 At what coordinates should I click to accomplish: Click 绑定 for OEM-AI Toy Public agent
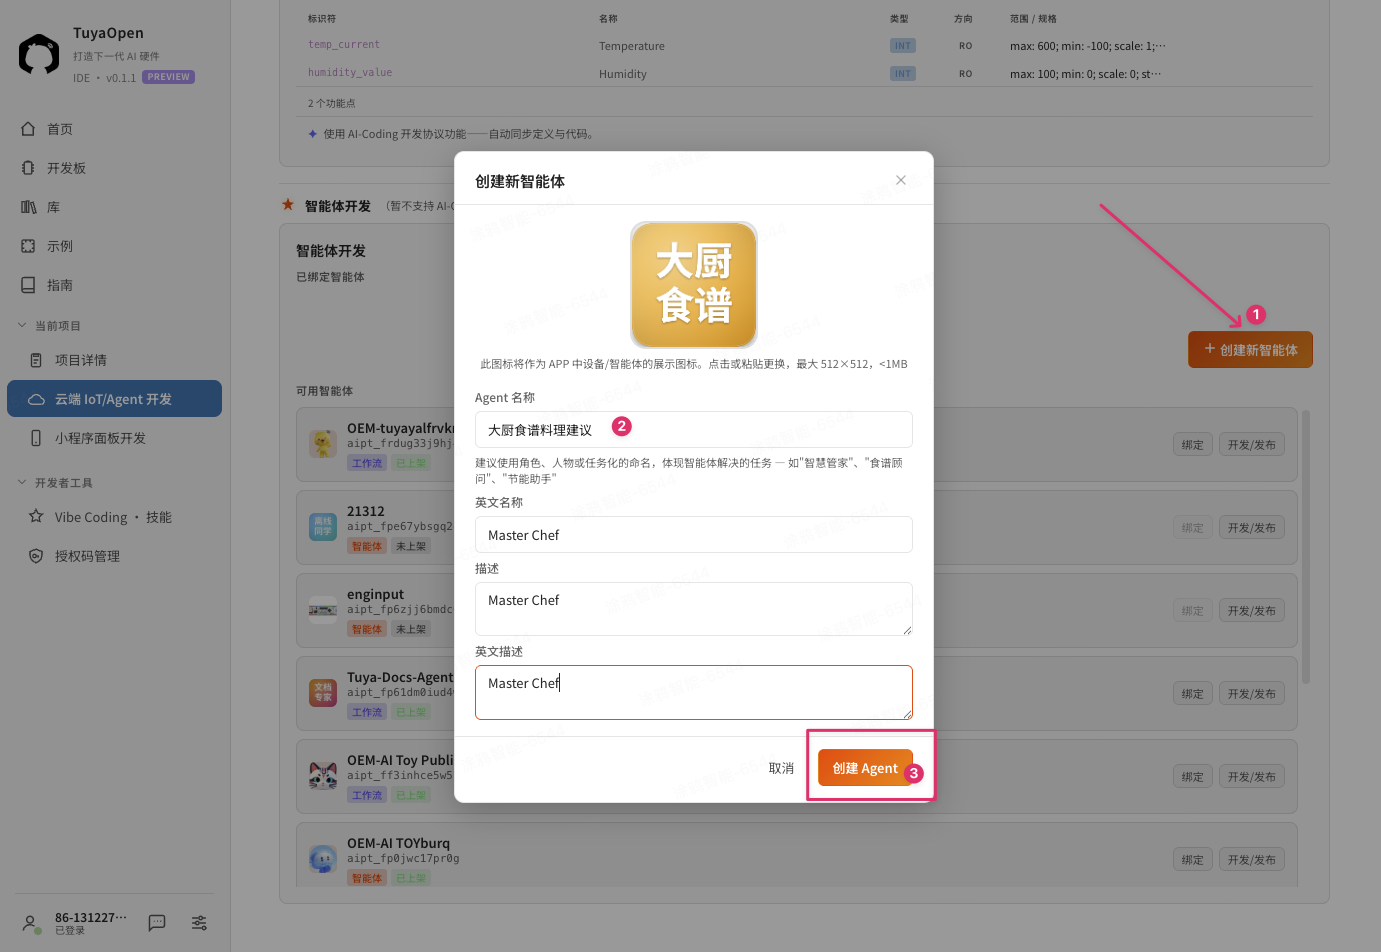pyautogui.click(x=1192, y=777)
